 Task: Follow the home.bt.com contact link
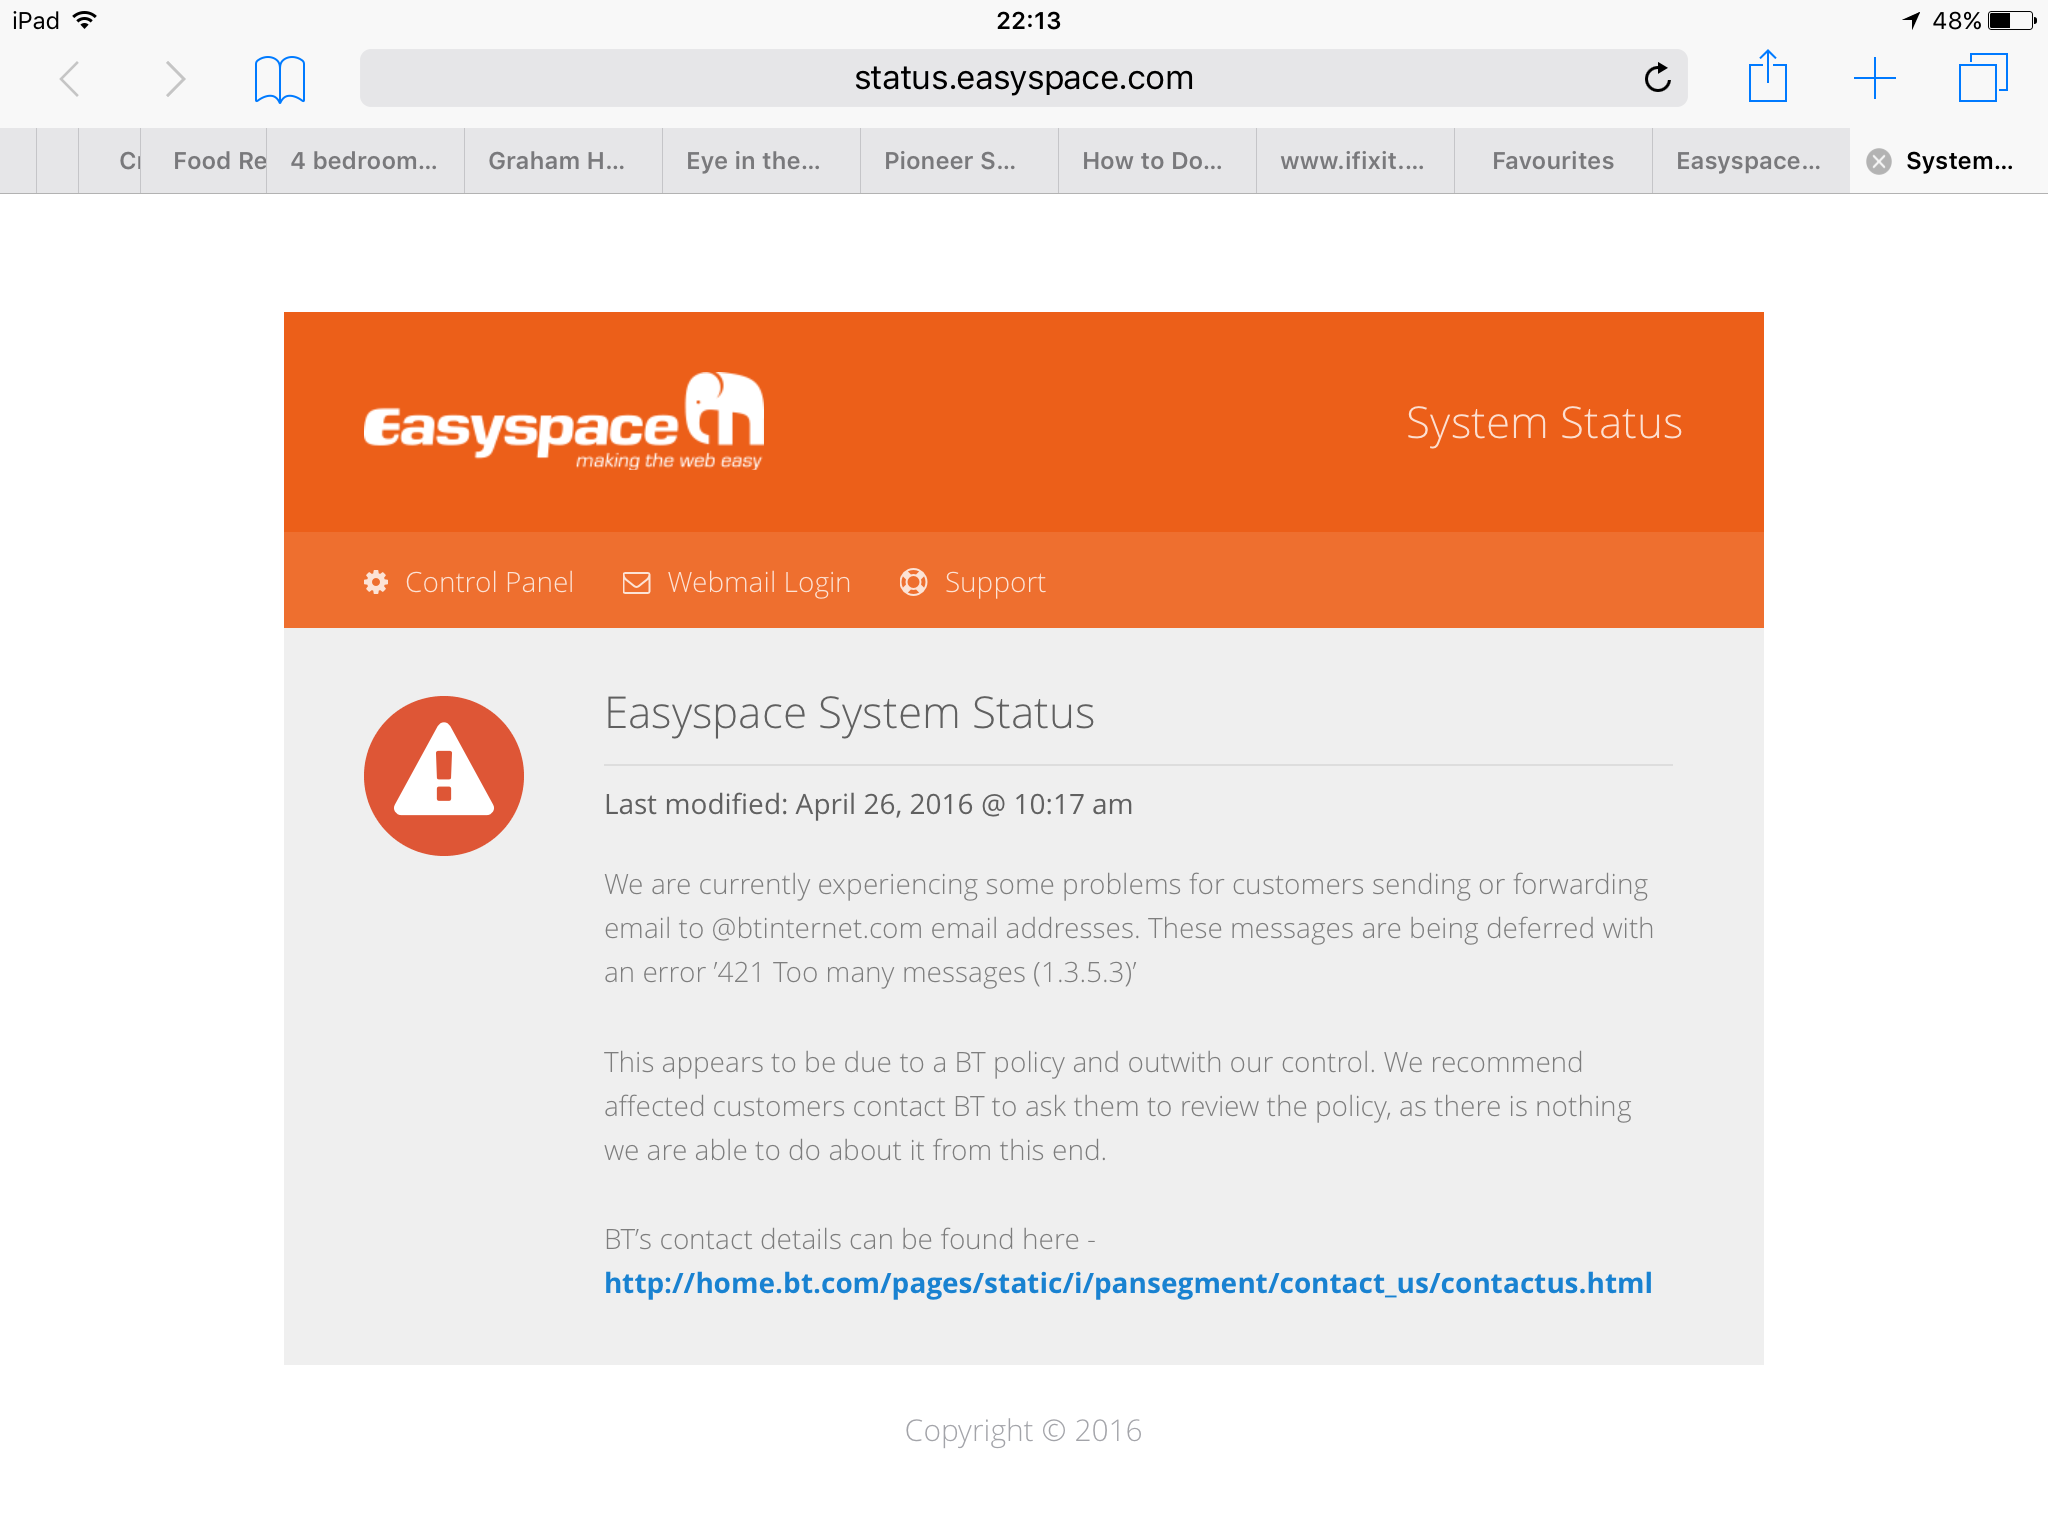pyautogui.click(x=1128, y=1283)
